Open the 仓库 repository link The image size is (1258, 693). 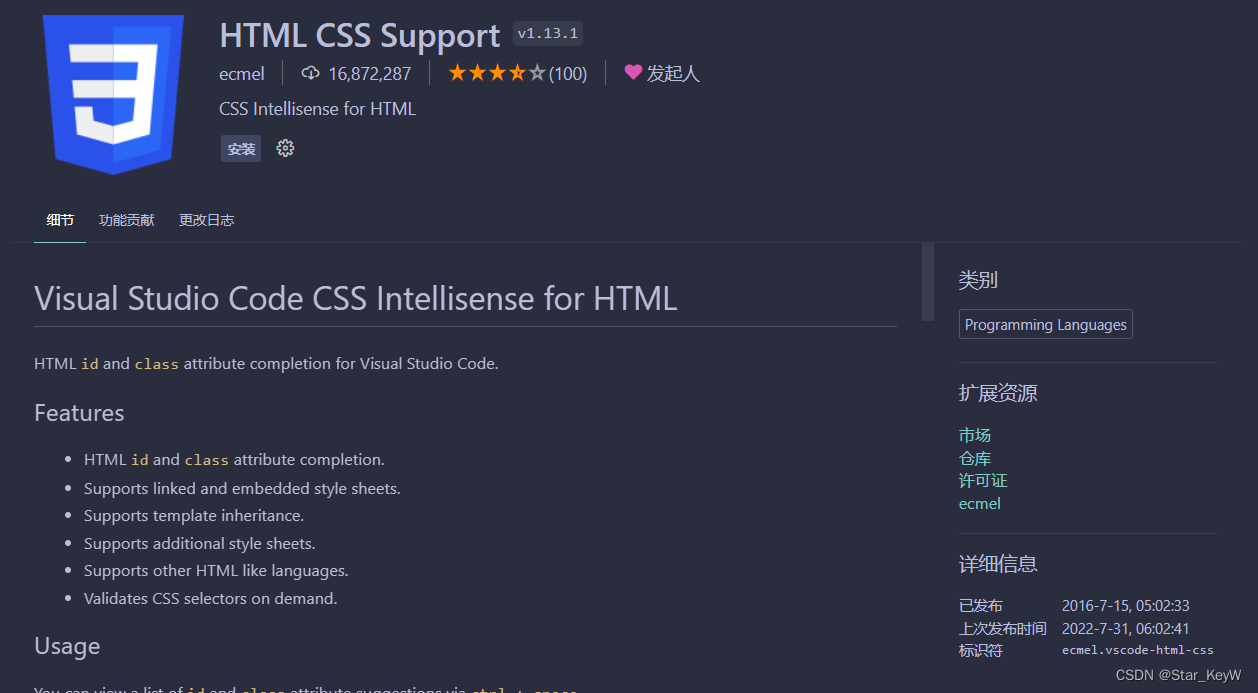(x=975, y=458)
